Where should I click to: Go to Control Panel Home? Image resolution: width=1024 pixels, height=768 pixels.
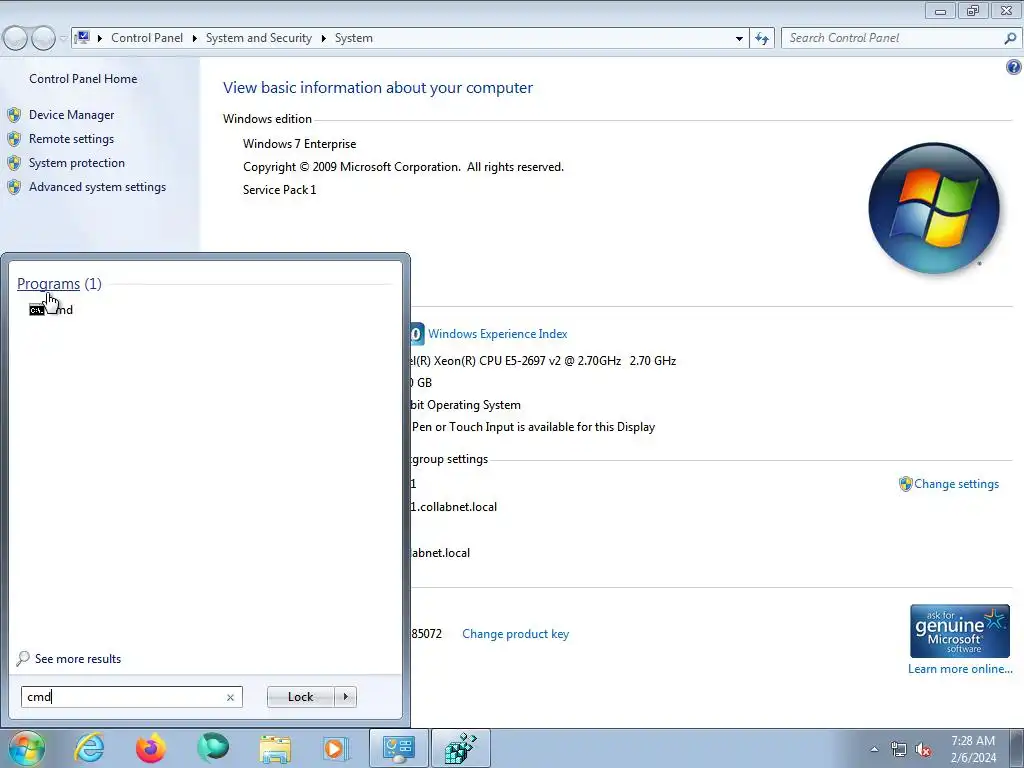(x=83, y=79)
